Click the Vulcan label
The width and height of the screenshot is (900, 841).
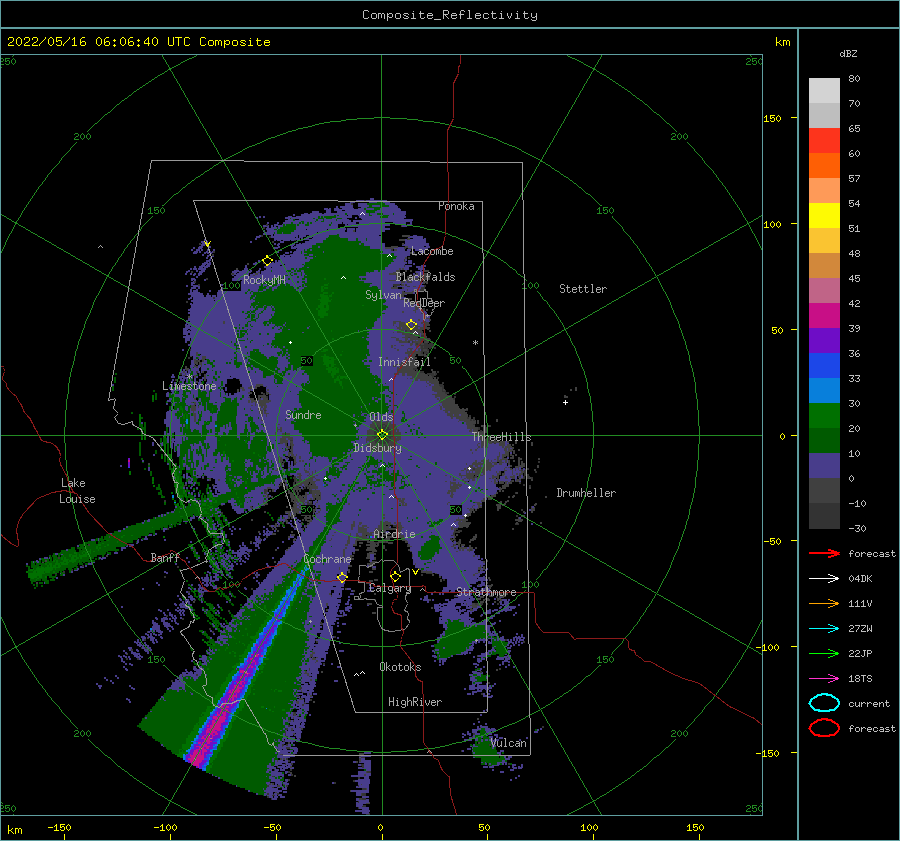[x=508, y=743]
